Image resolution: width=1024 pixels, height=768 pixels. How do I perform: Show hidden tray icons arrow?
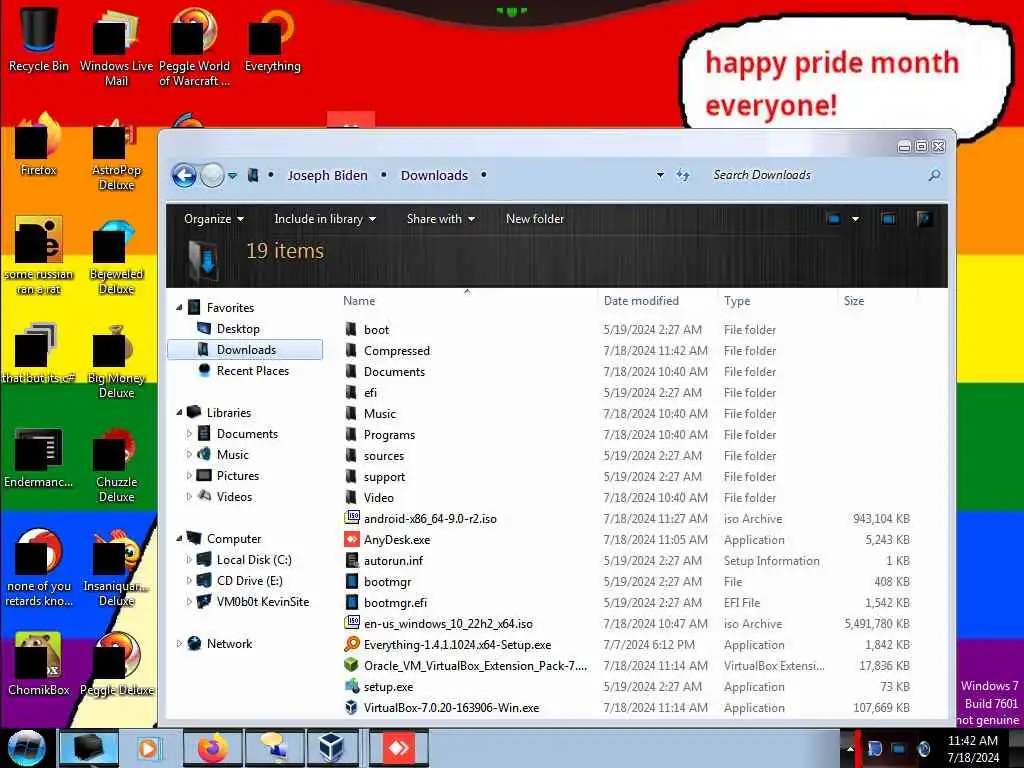[850, 749]
